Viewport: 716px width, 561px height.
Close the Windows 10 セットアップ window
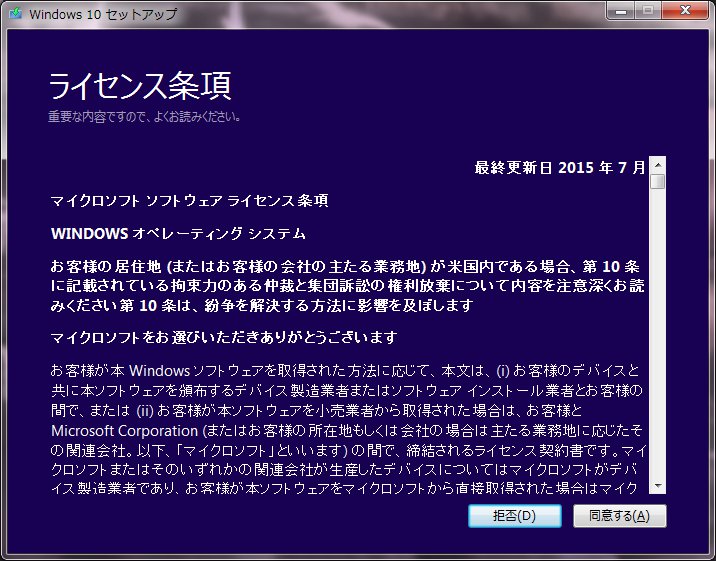coord(685,10)
